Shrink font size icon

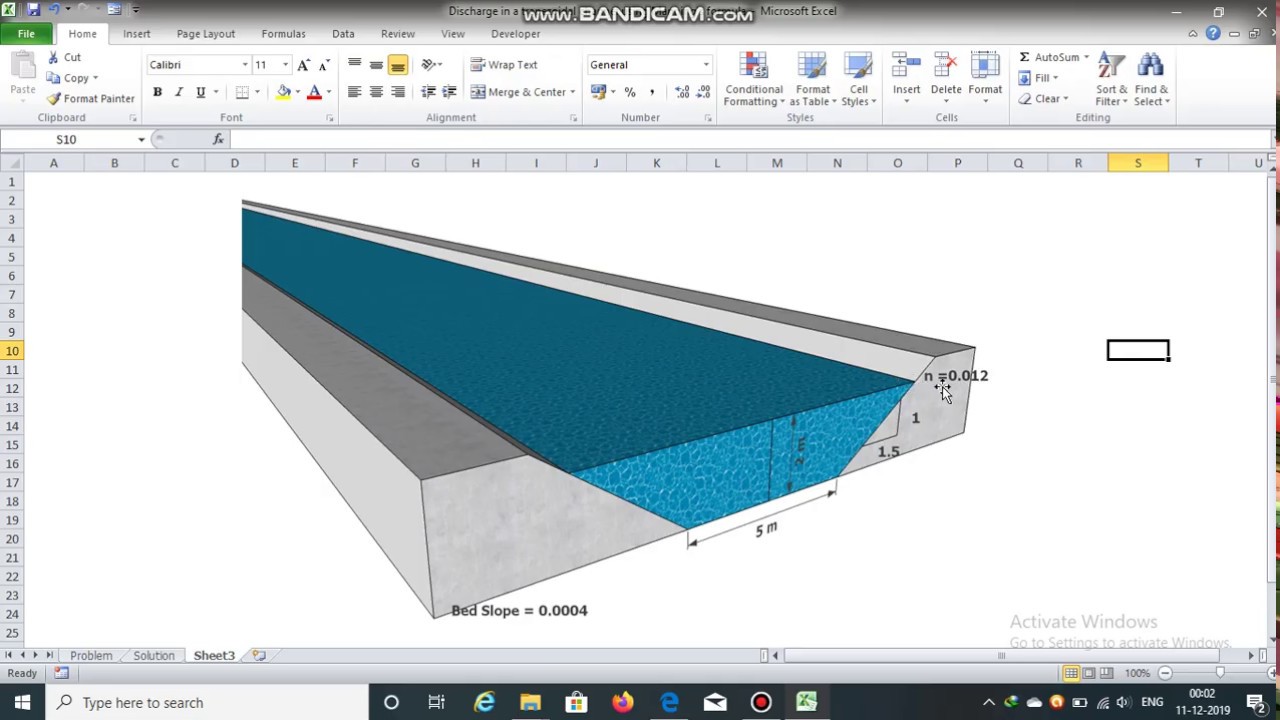(324, 65)
